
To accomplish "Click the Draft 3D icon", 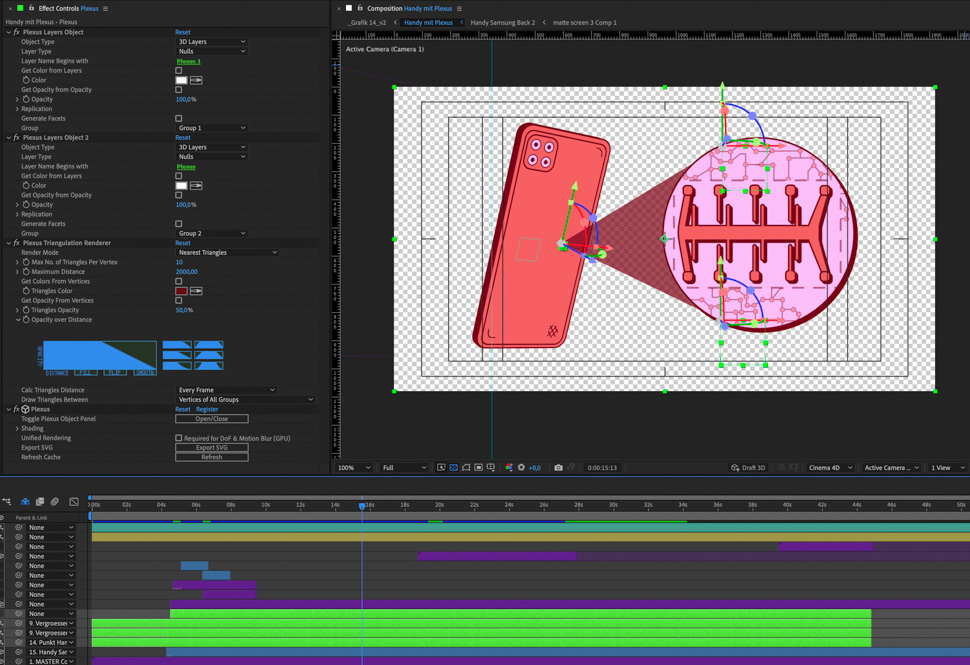I will (735, 468).
